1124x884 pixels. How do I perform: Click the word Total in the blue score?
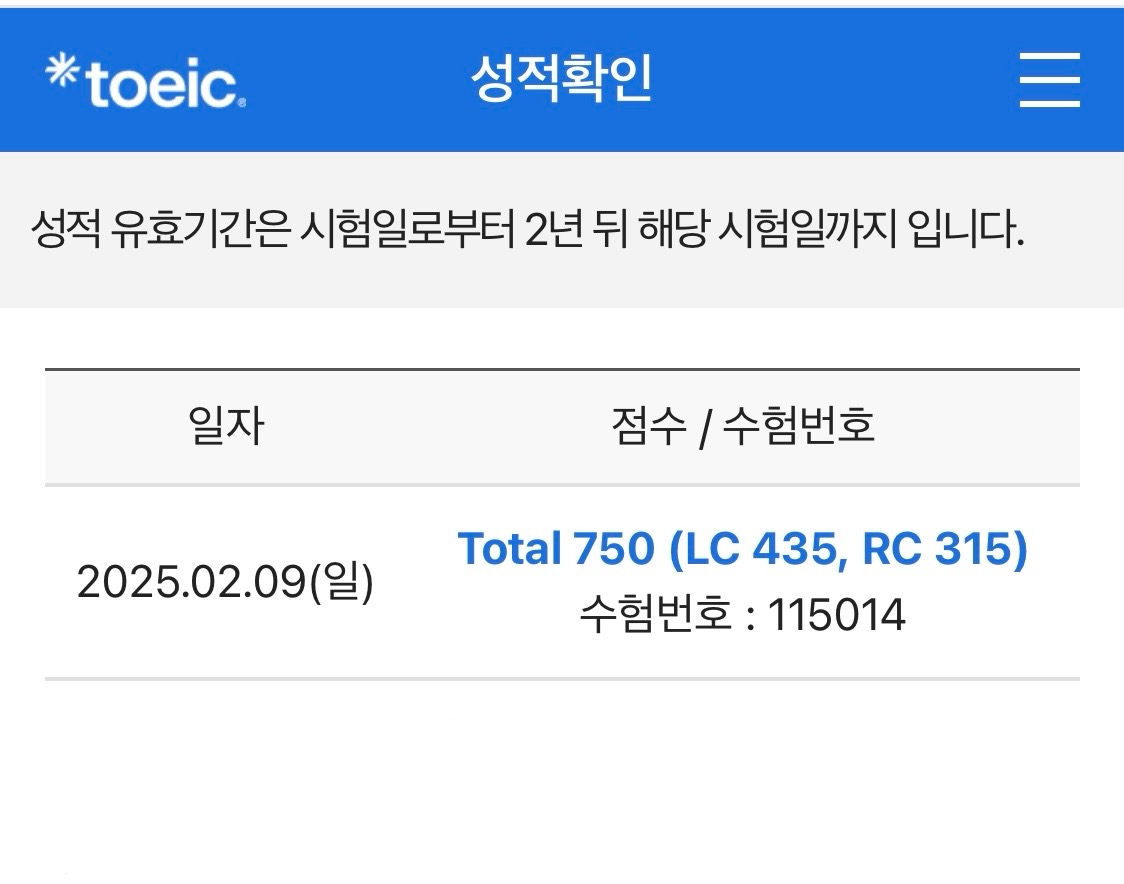tap(510, 548)
